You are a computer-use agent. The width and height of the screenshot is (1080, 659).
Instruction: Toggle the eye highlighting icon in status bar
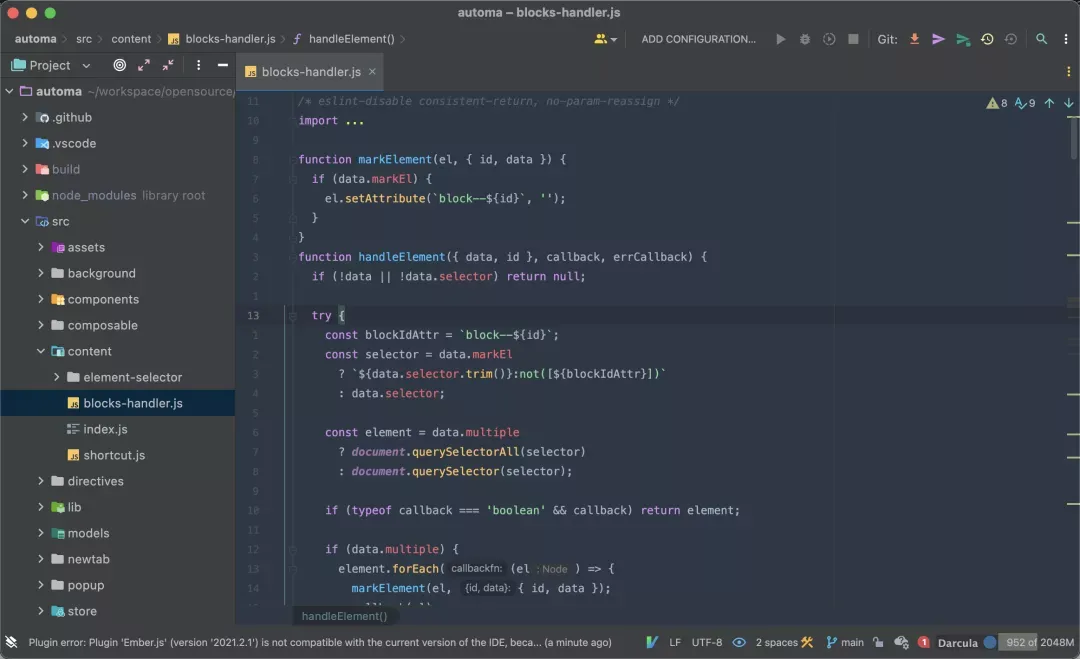(x=739, y=642)
